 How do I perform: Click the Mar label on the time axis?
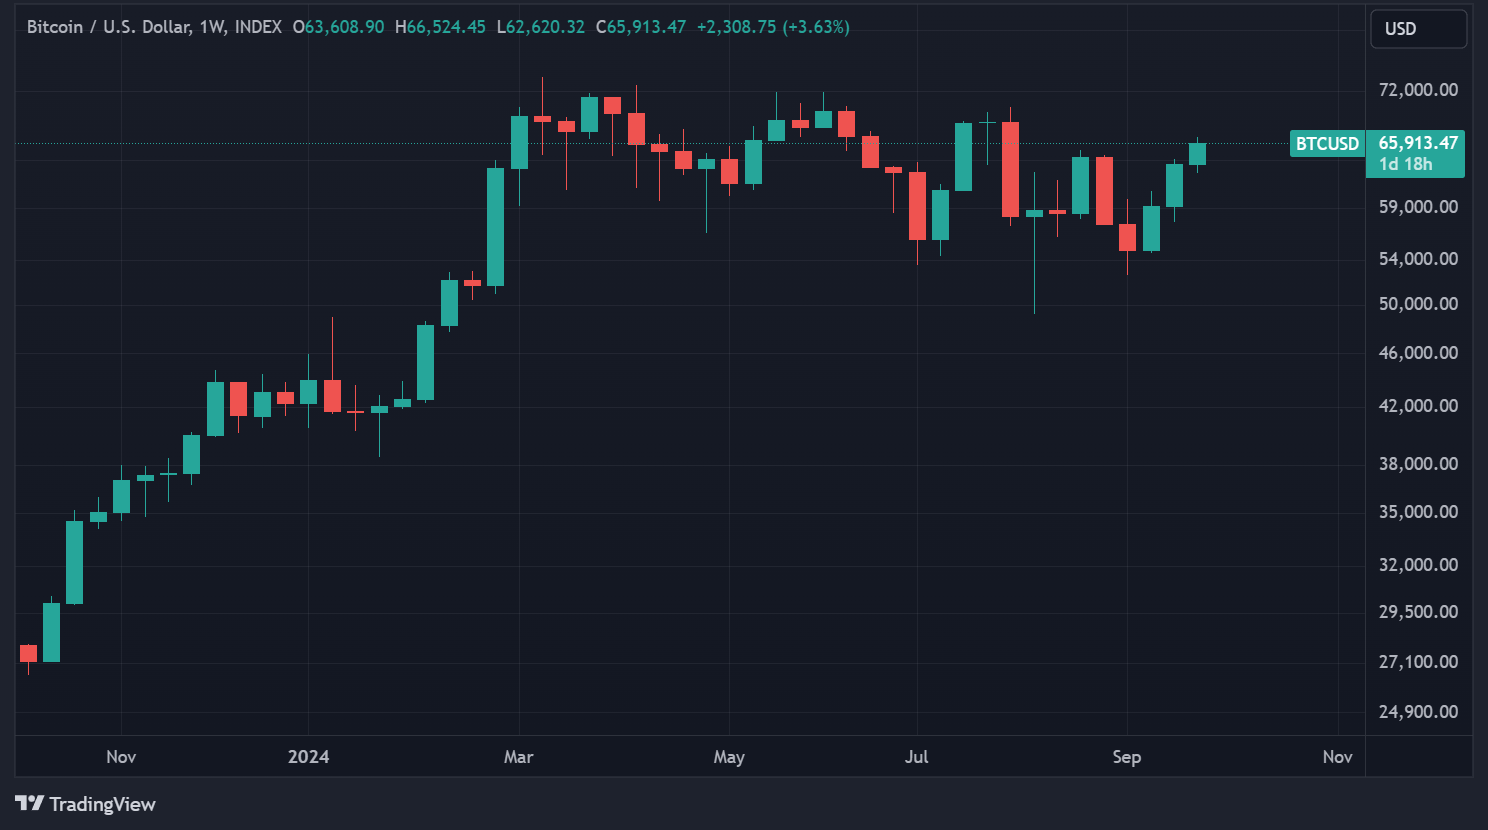point(518,757)
